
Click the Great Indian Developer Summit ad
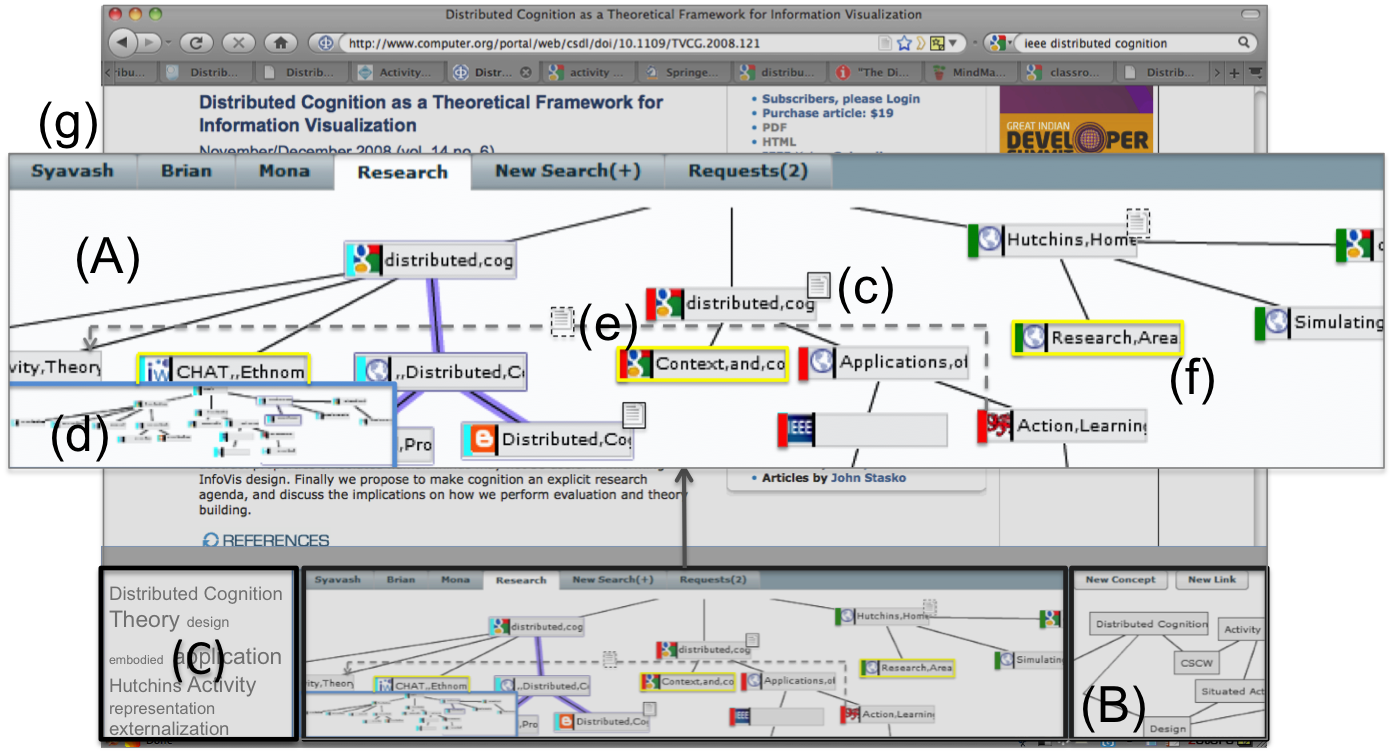point(1076,120)
